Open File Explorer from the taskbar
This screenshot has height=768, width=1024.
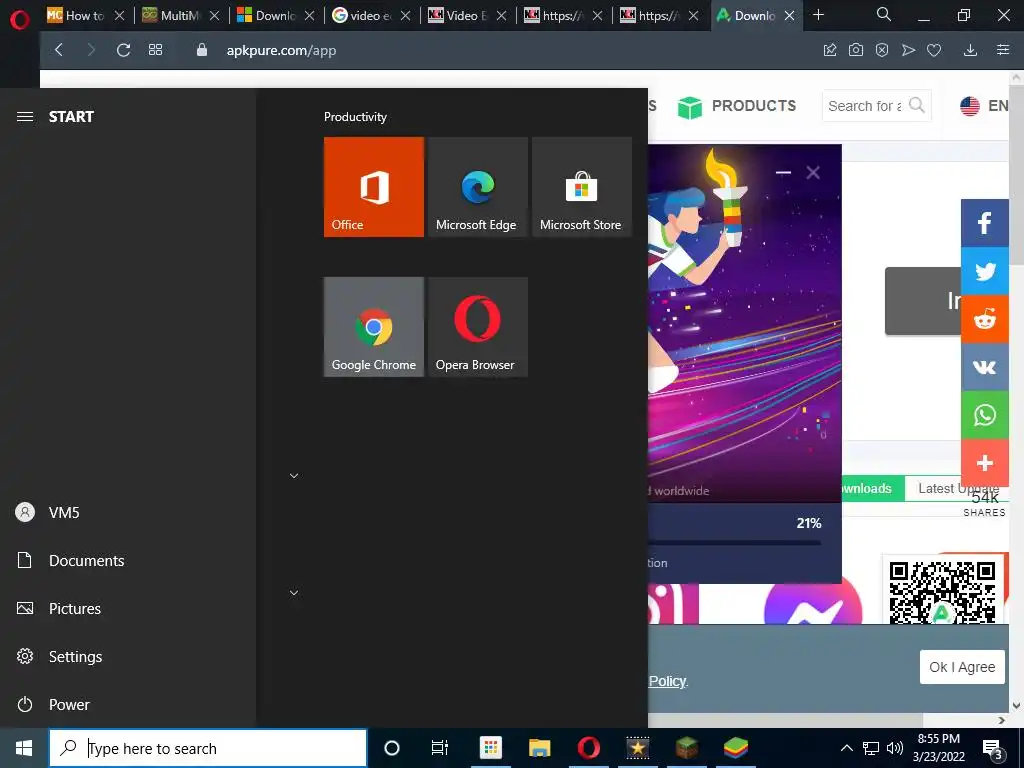point(539,748)
